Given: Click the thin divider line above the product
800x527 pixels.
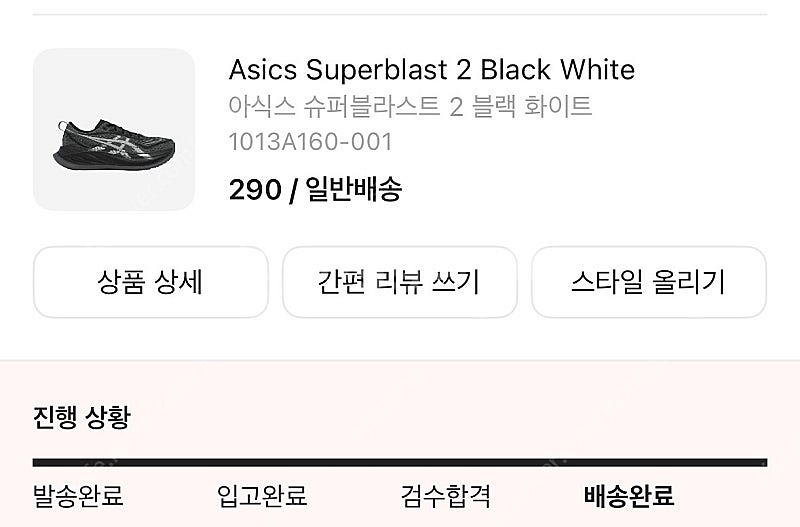Looking at the screenshot, I should pyautogui.click(x=400, y=15).
